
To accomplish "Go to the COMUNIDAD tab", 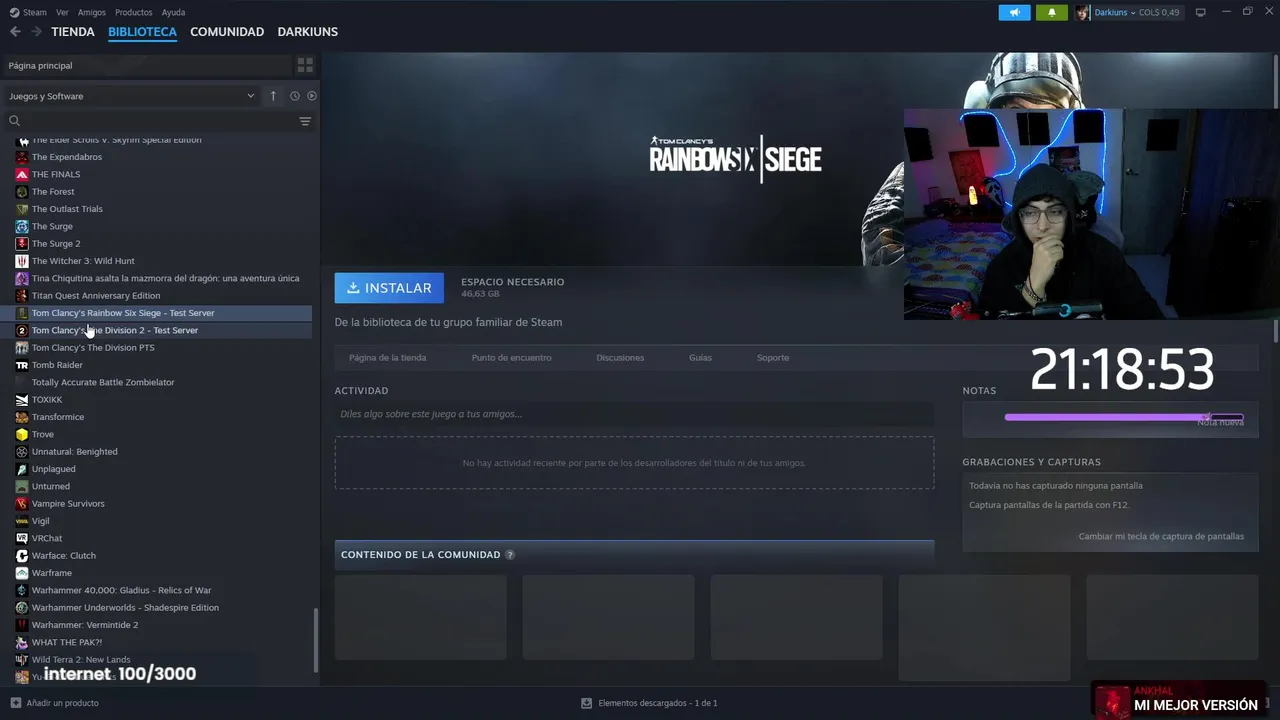I will (227, 32).
